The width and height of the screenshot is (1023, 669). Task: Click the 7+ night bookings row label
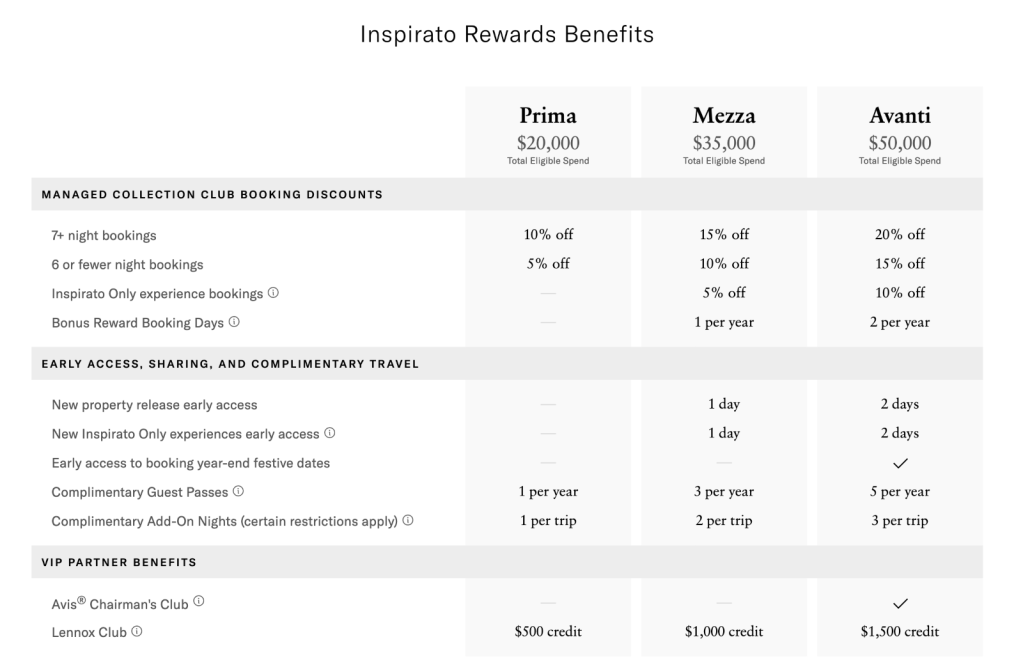(x=104, y=236)
